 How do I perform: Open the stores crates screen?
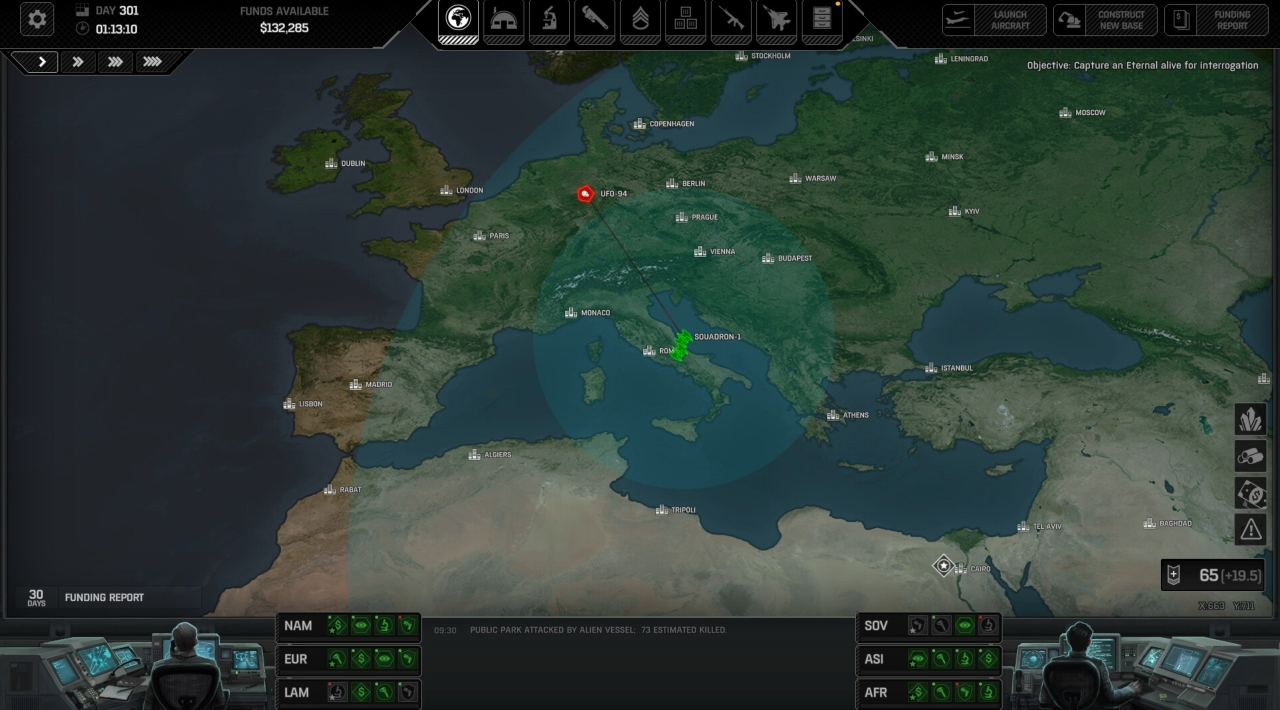(x=685, y=20)
